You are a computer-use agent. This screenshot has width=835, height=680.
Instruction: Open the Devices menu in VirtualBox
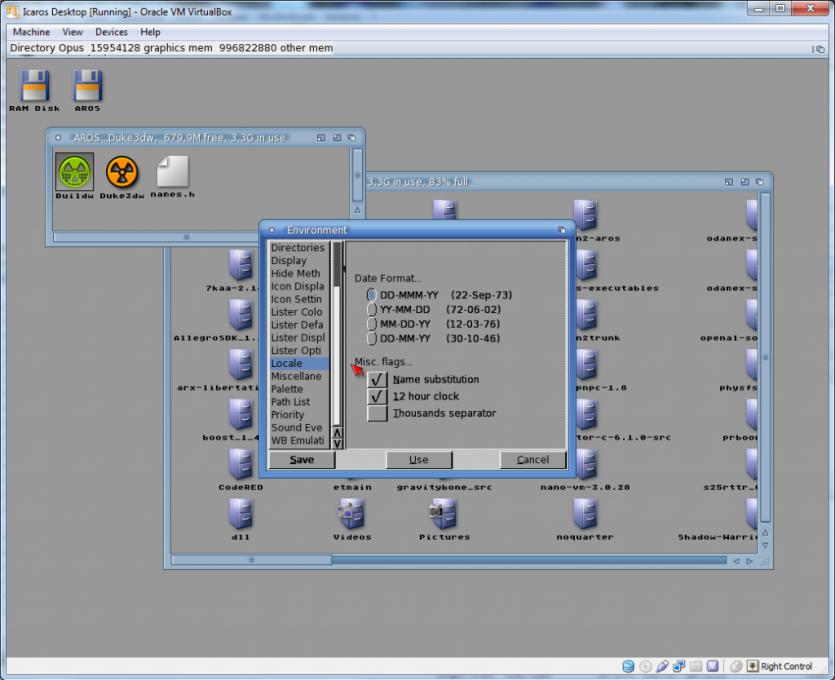pyautogui.click(x=112, y=32)
